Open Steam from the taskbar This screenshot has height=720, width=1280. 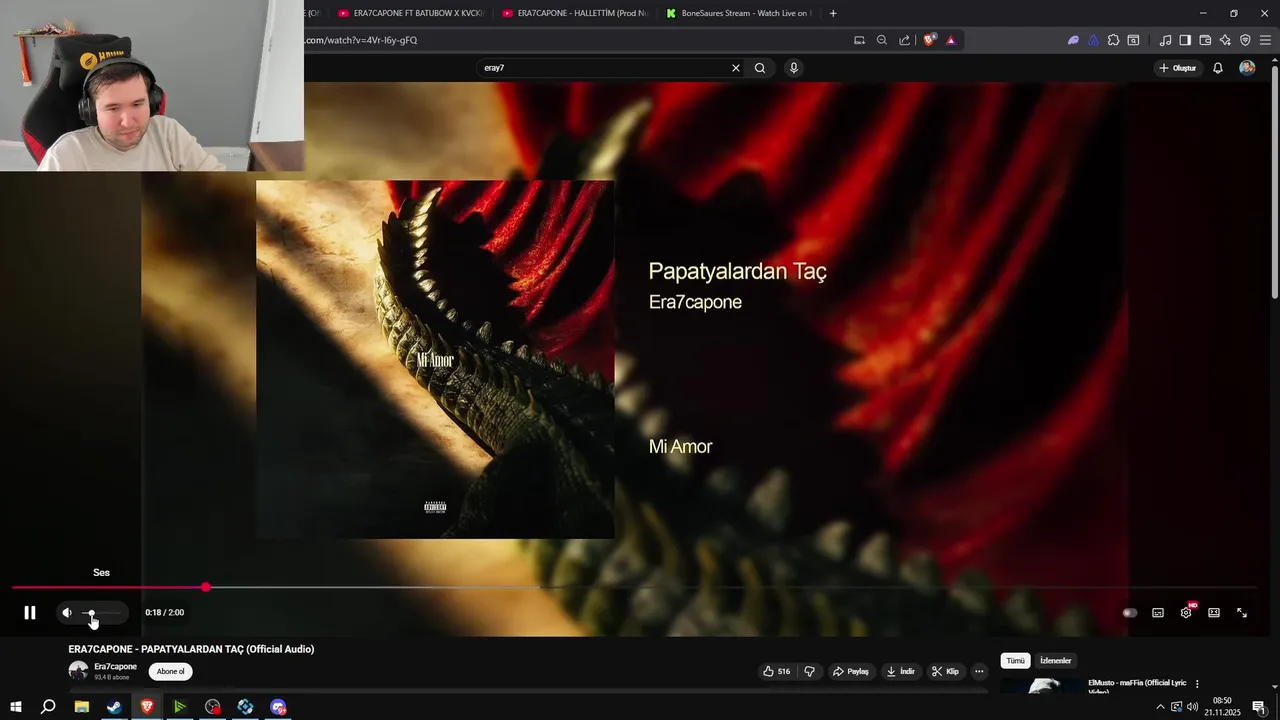114,707
